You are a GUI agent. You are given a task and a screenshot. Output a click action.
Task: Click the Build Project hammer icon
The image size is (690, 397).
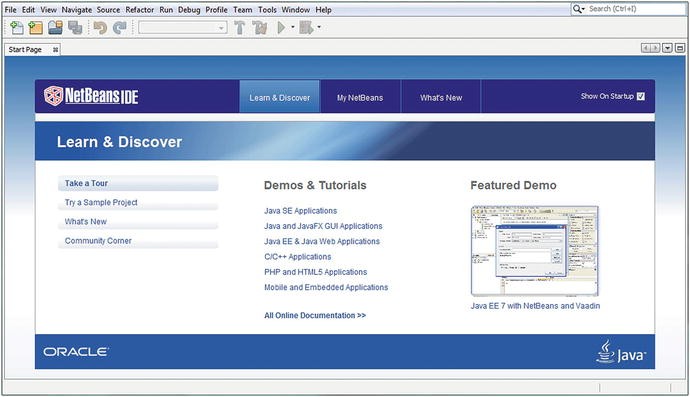click(240, 28)
